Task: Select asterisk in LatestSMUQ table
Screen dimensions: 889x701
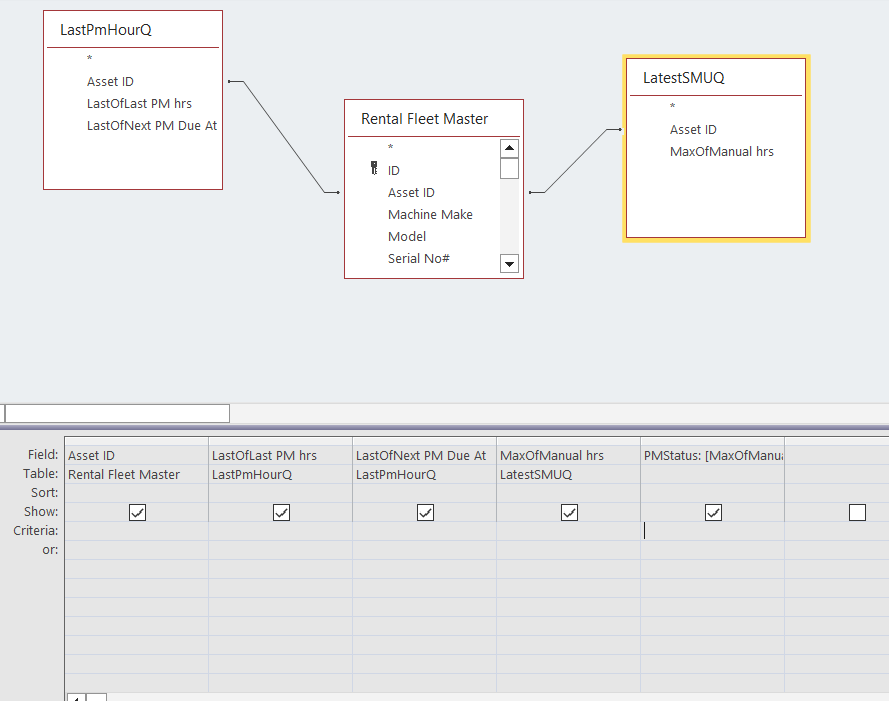Action: 672,106
